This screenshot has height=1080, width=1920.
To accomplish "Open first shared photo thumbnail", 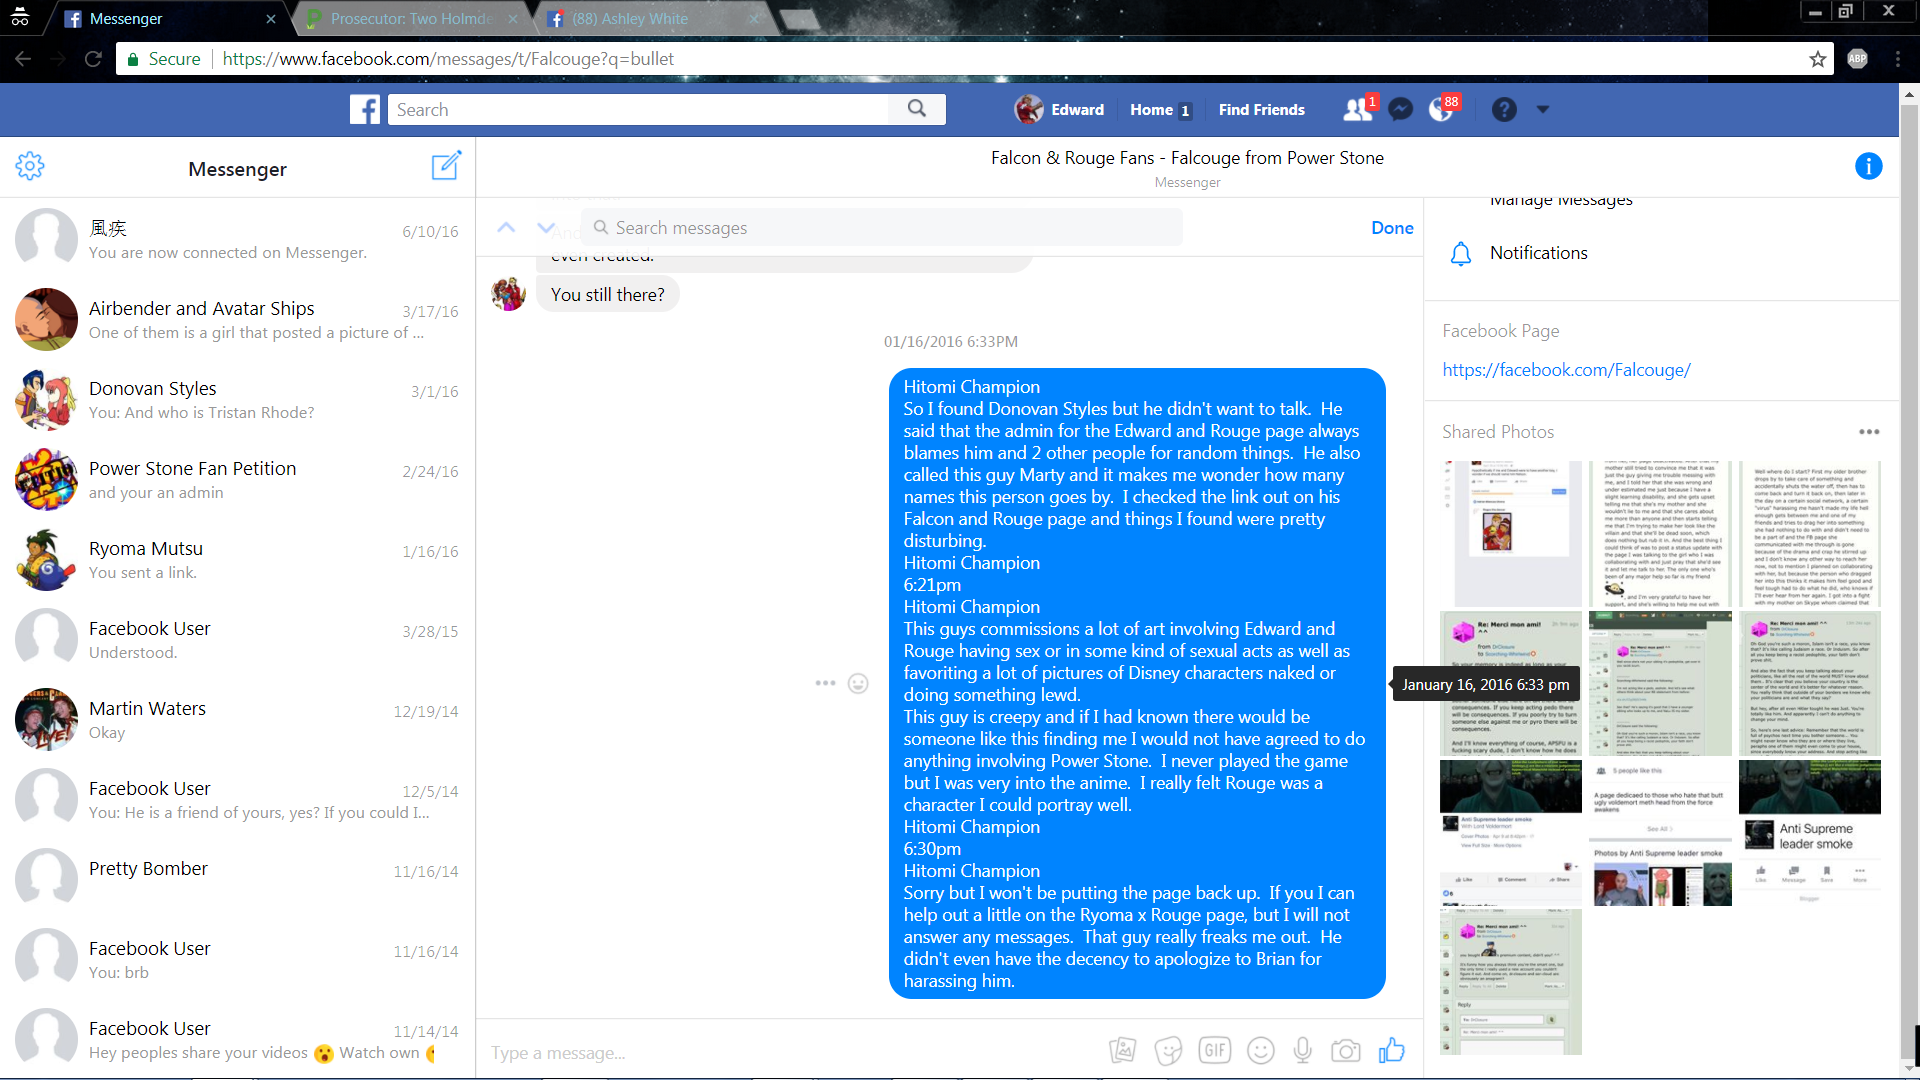I will click(x=1511, y=533).
